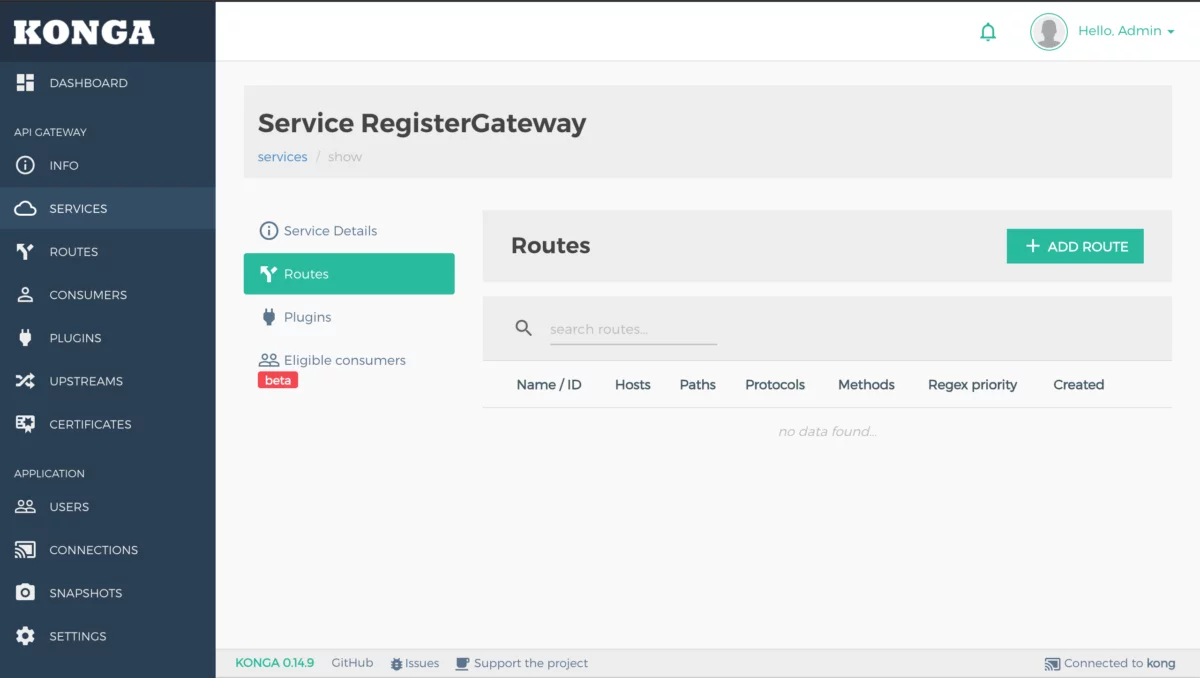Viewport: 1200px width, 678px height.
Task: Open Snapshots via the camera icon
Action: click(x=26, y=593)
